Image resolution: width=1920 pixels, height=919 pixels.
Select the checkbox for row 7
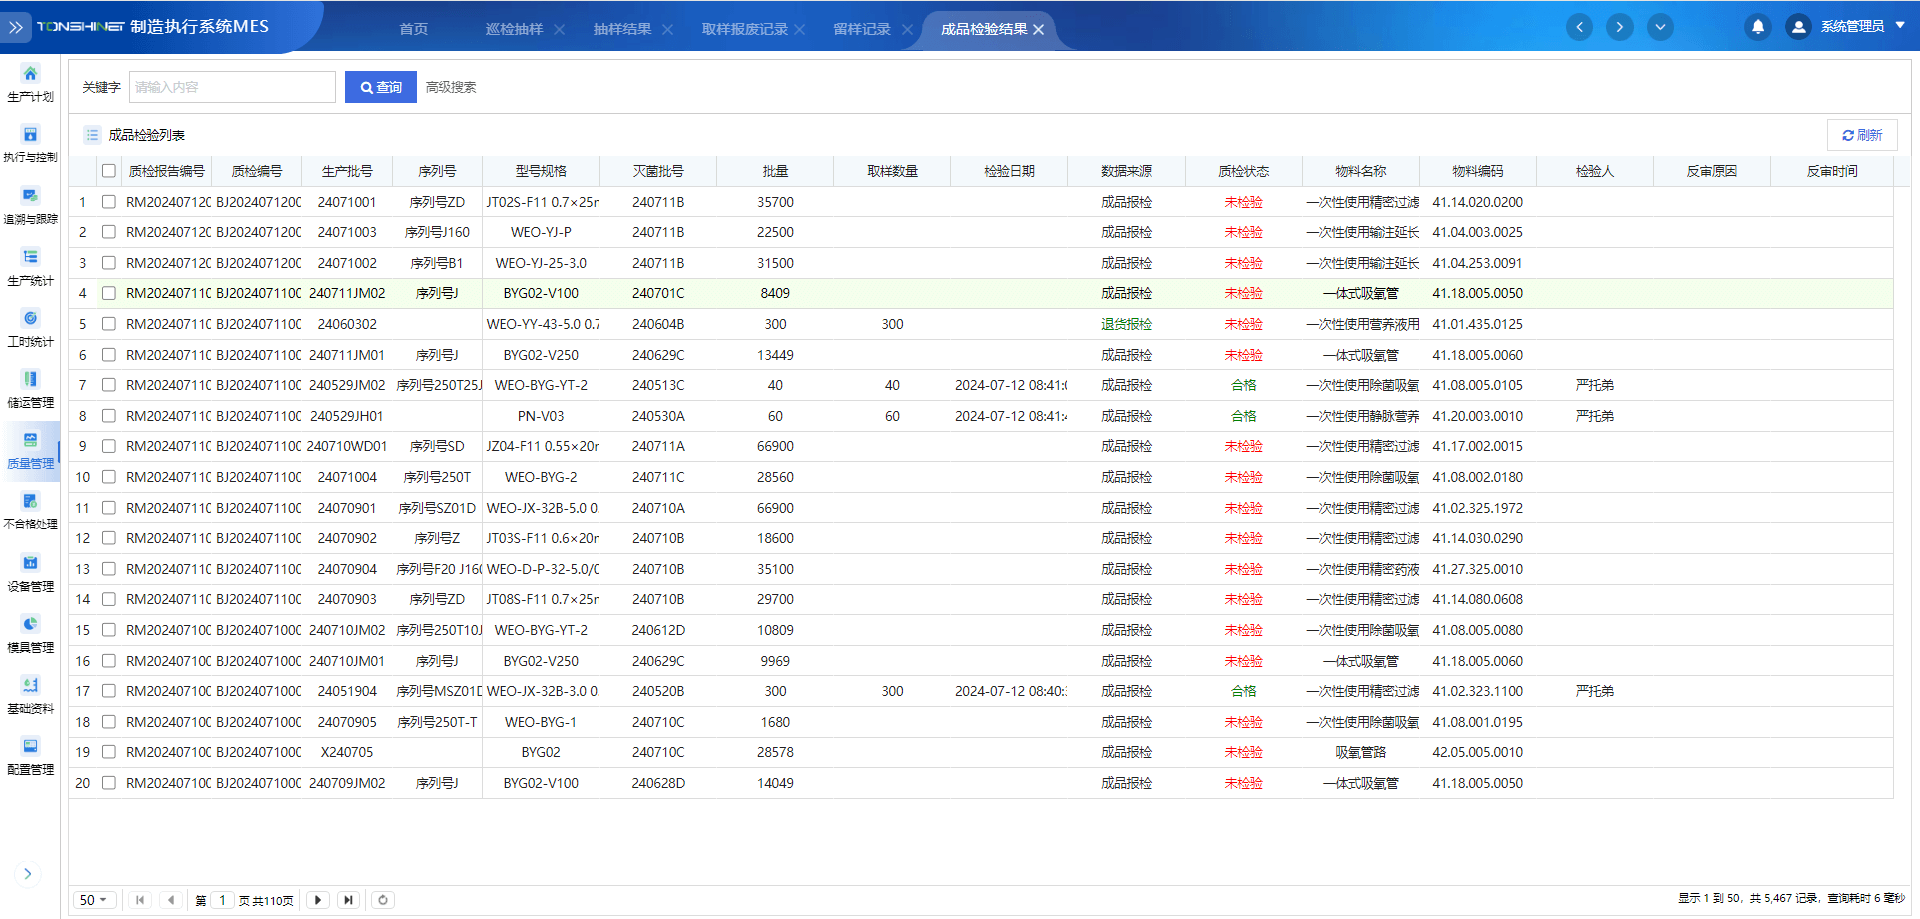109,385
